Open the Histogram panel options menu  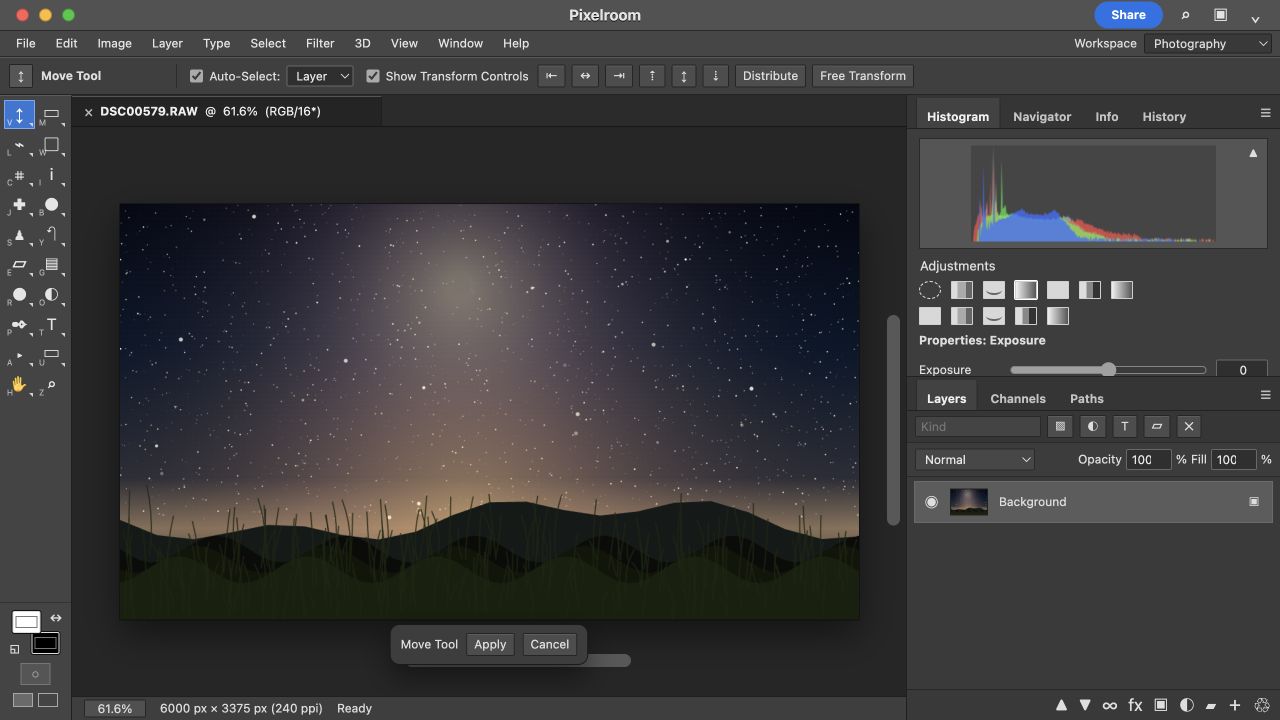click(1265, 113)
